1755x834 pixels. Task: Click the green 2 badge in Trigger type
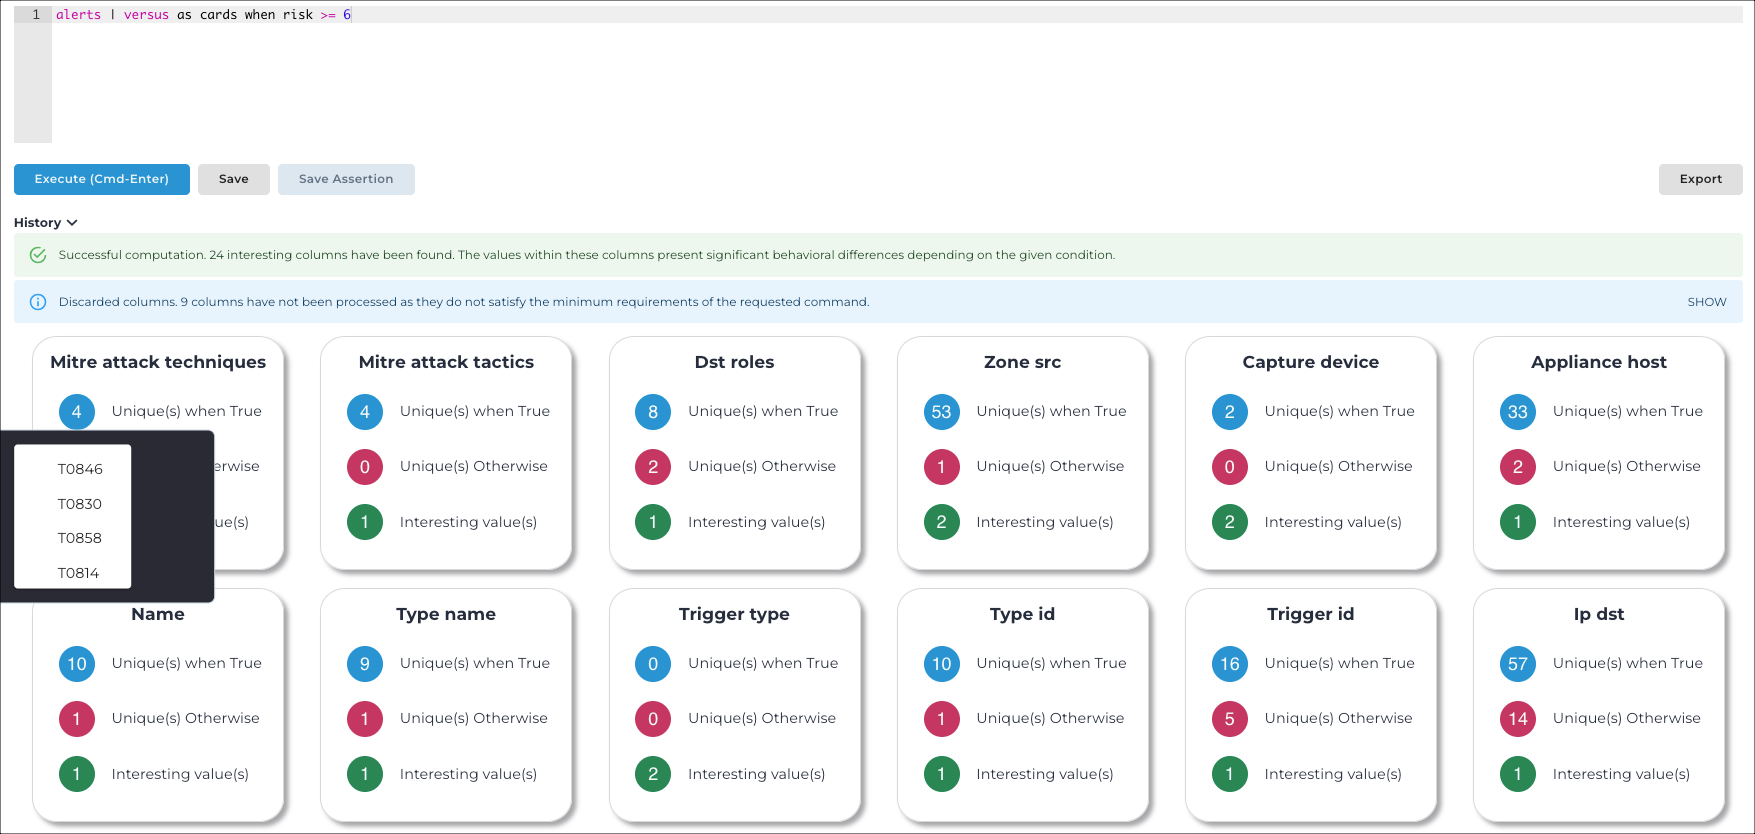pos(653,774)
